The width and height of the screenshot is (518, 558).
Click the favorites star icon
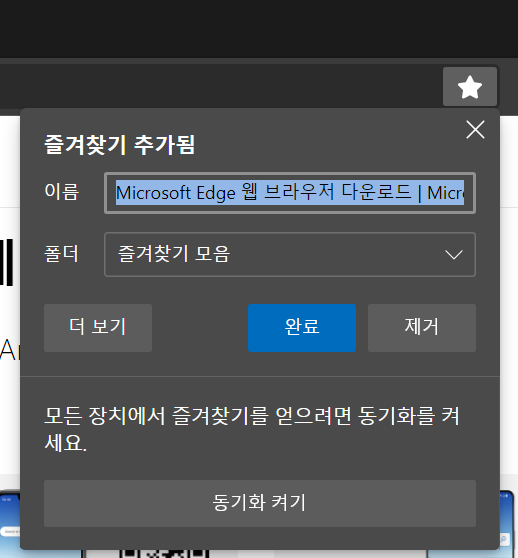coord(470,86)
